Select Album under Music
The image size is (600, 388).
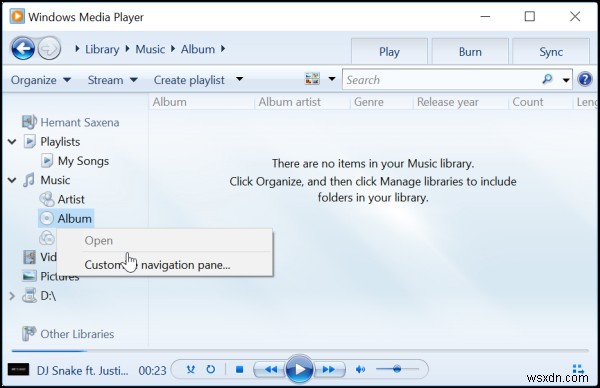(x=66, y=218)
